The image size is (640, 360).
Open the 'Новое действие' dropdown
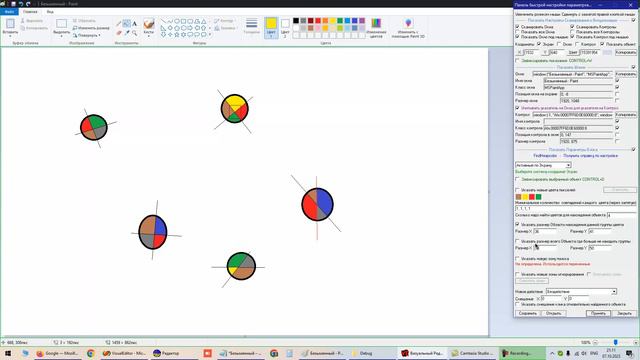[x=581, y=291]
